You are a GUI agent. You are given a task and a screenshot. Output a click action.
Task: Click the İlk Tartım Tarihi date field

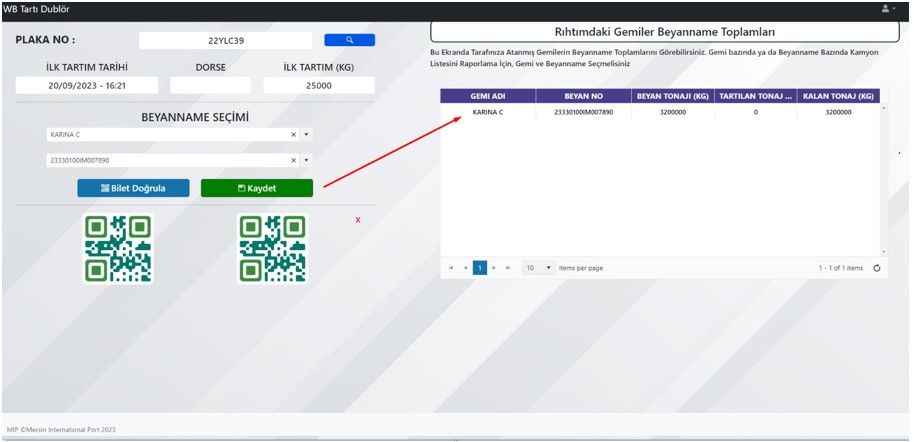tap(87, 85)
